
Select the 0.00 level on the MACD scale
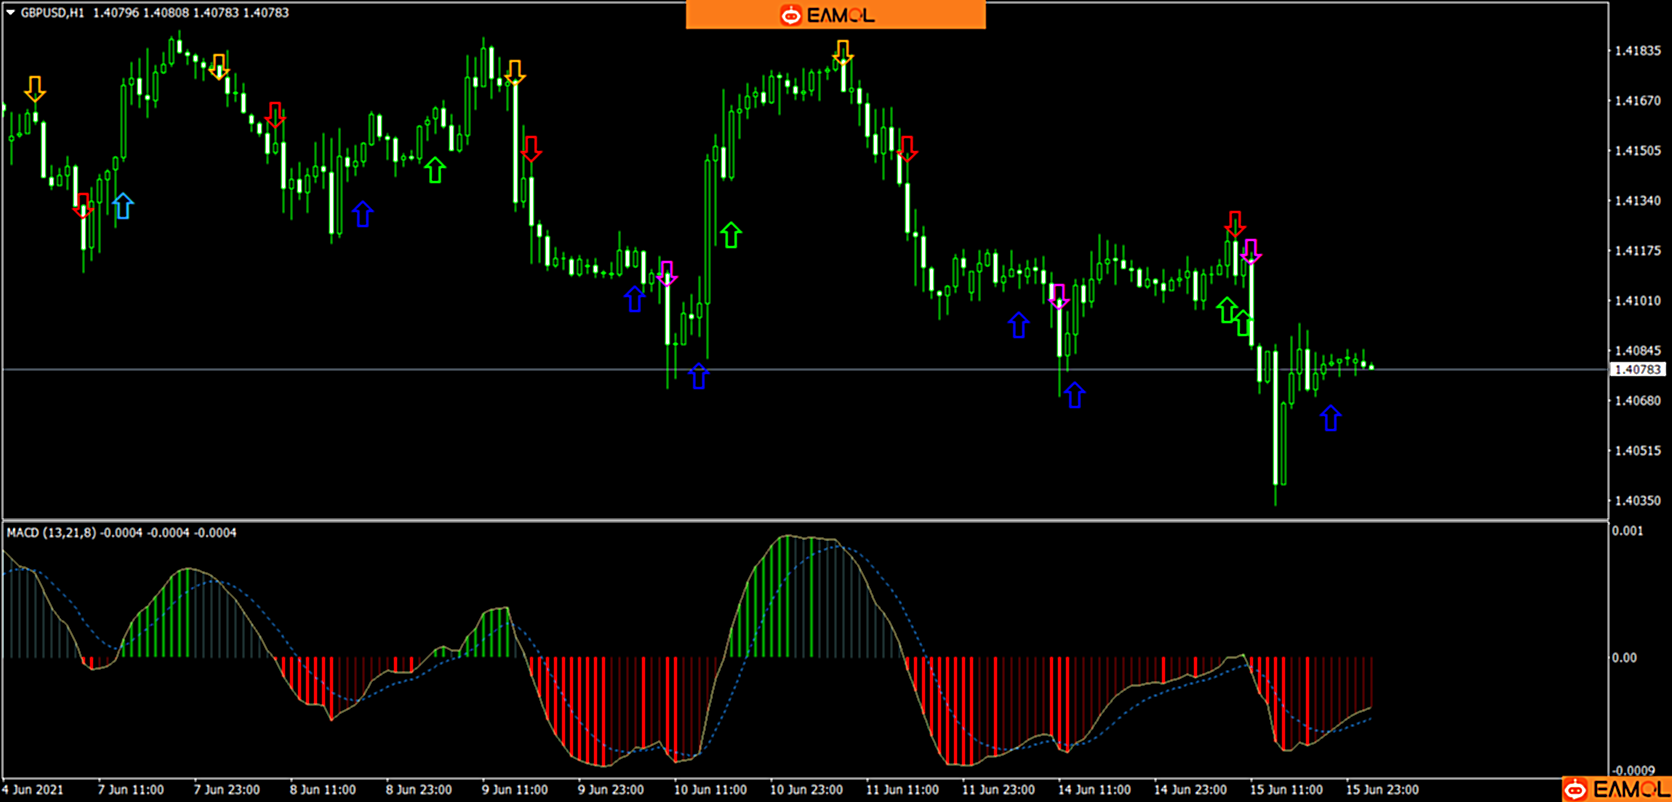pyautogui.click(x=1623, y=658)
